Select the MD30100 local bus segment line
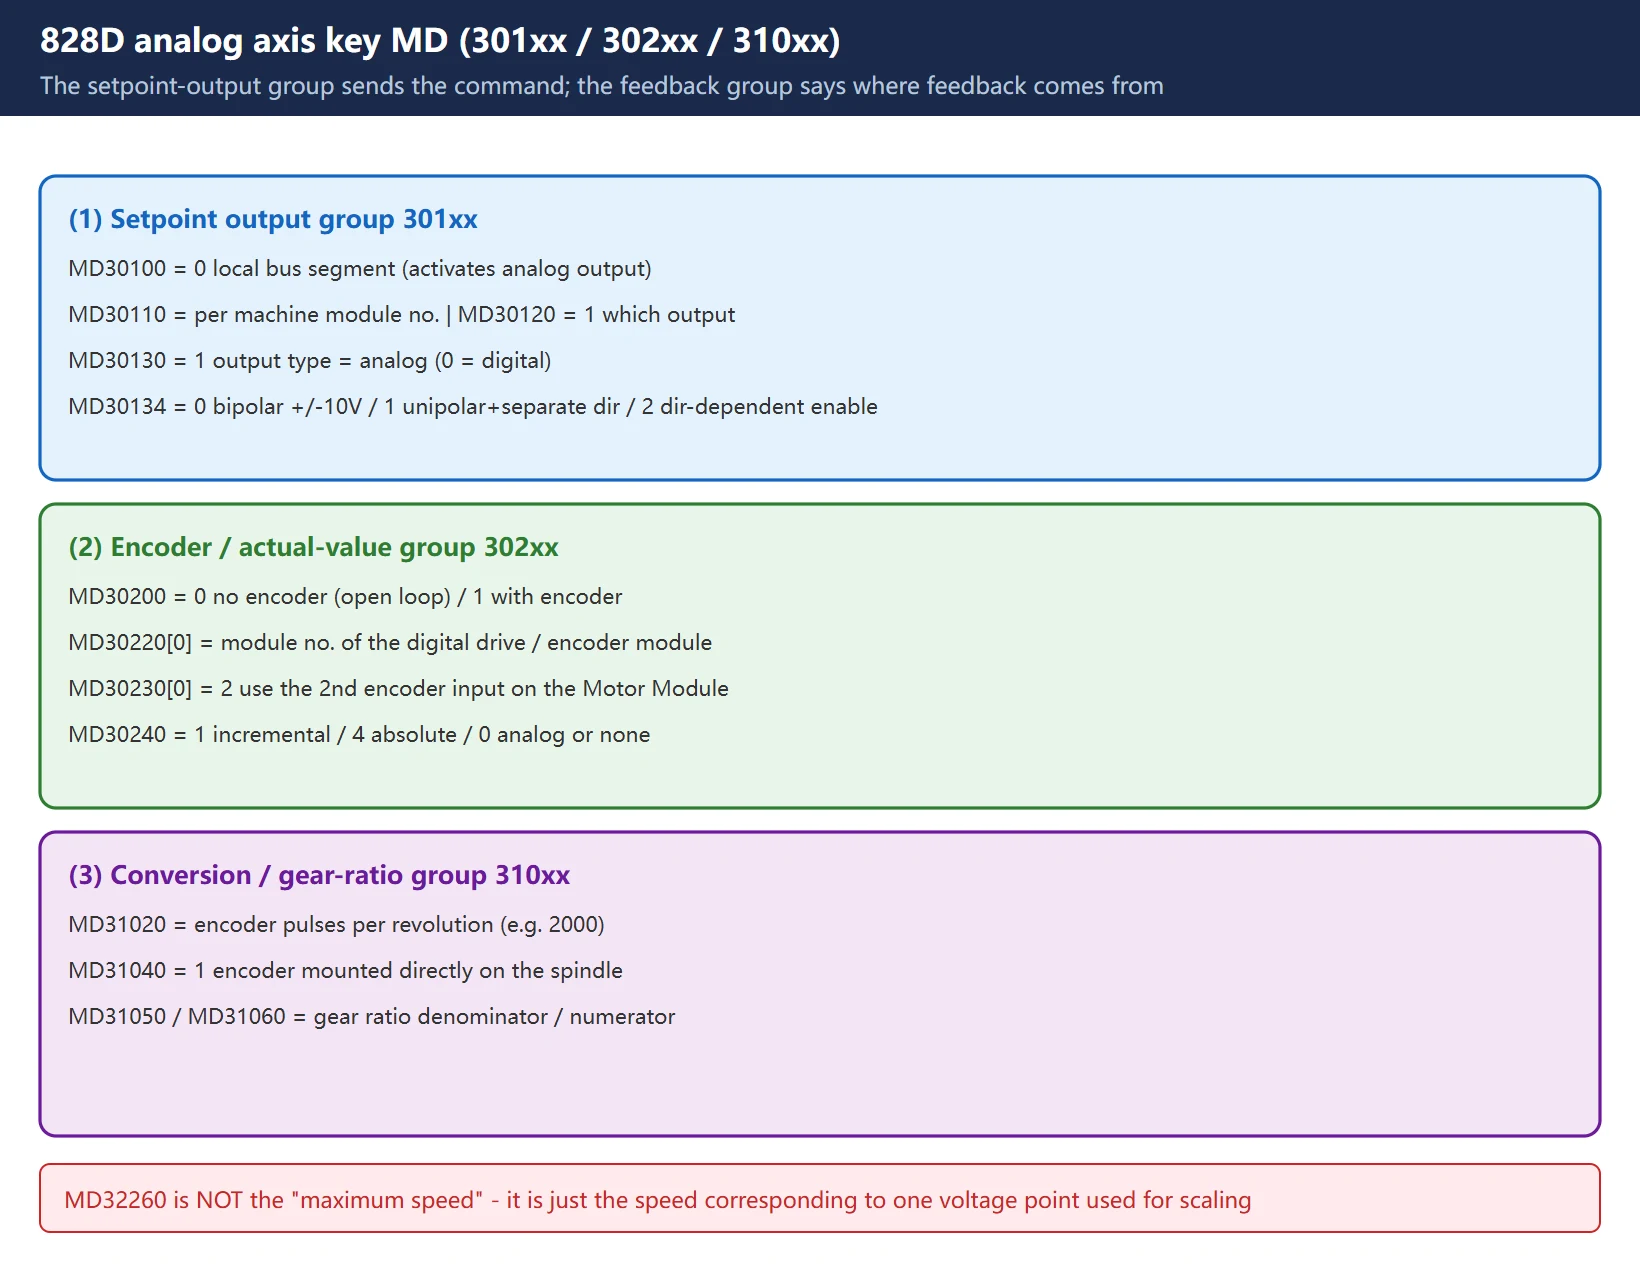The height and width of the screenshot is (1280, 1640). click(x=360, y=268)
